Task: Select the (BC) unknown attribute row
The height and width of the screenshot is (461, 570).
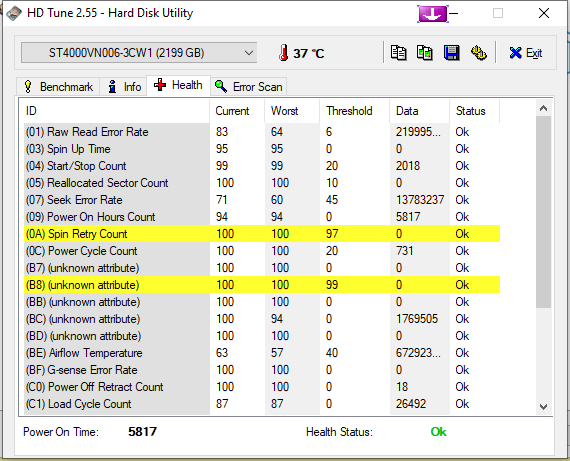Action: 262,319
